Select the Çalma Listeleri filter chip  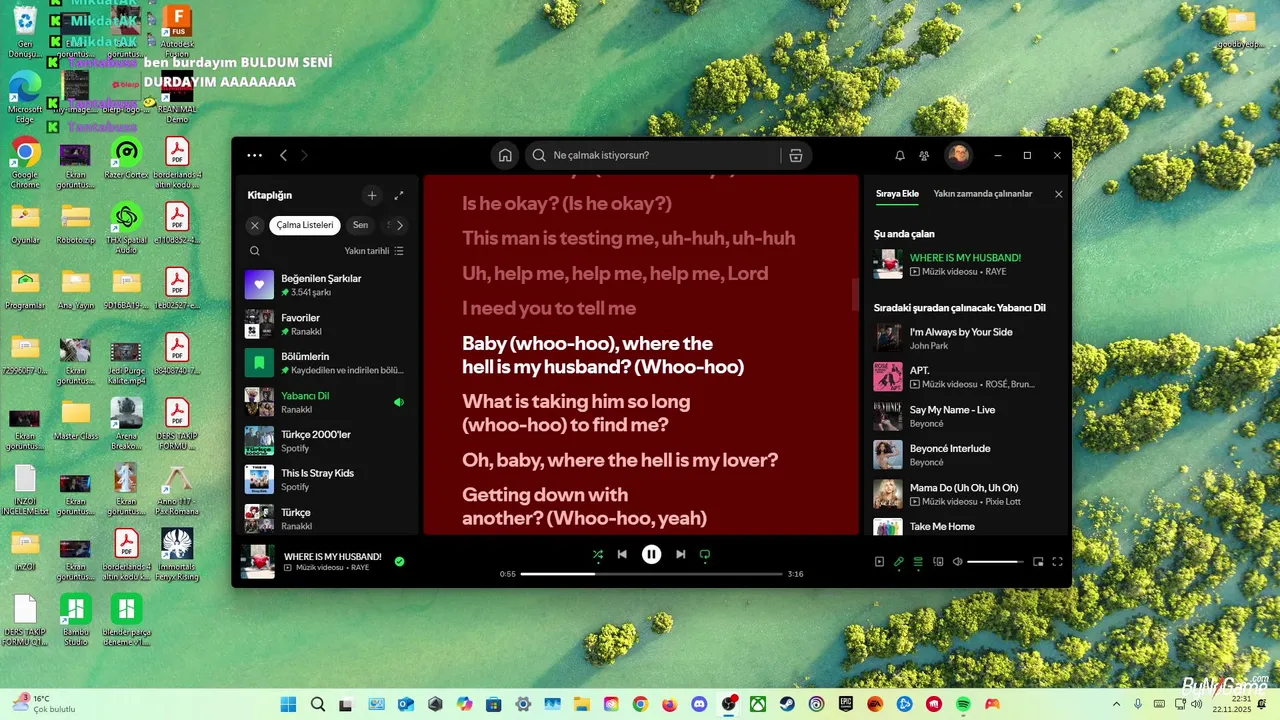tap(305, 225)
